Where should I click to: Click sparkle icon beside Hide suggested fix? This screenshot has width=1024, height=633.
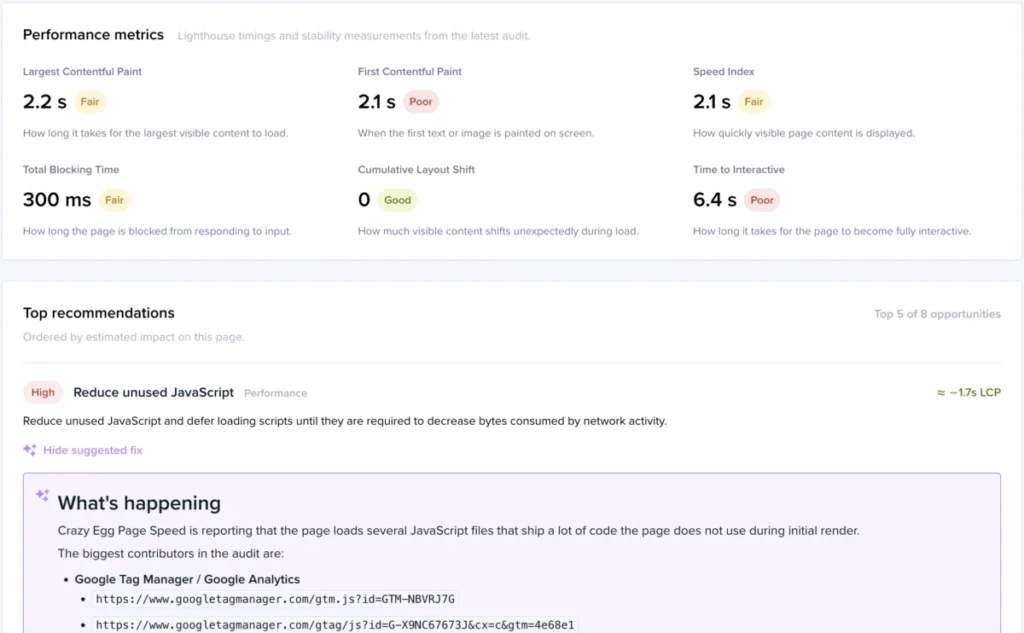[x=29, y=449]
